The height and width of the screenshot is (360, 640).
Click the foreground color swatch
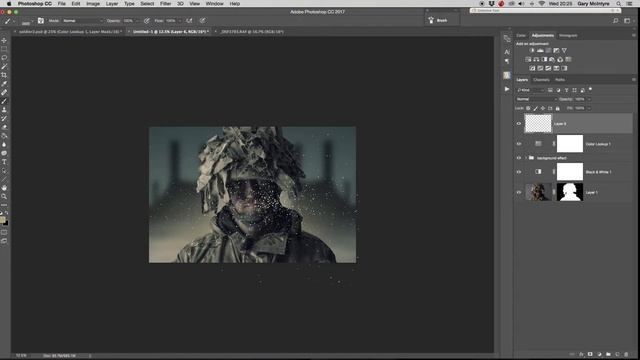(2, 220)
